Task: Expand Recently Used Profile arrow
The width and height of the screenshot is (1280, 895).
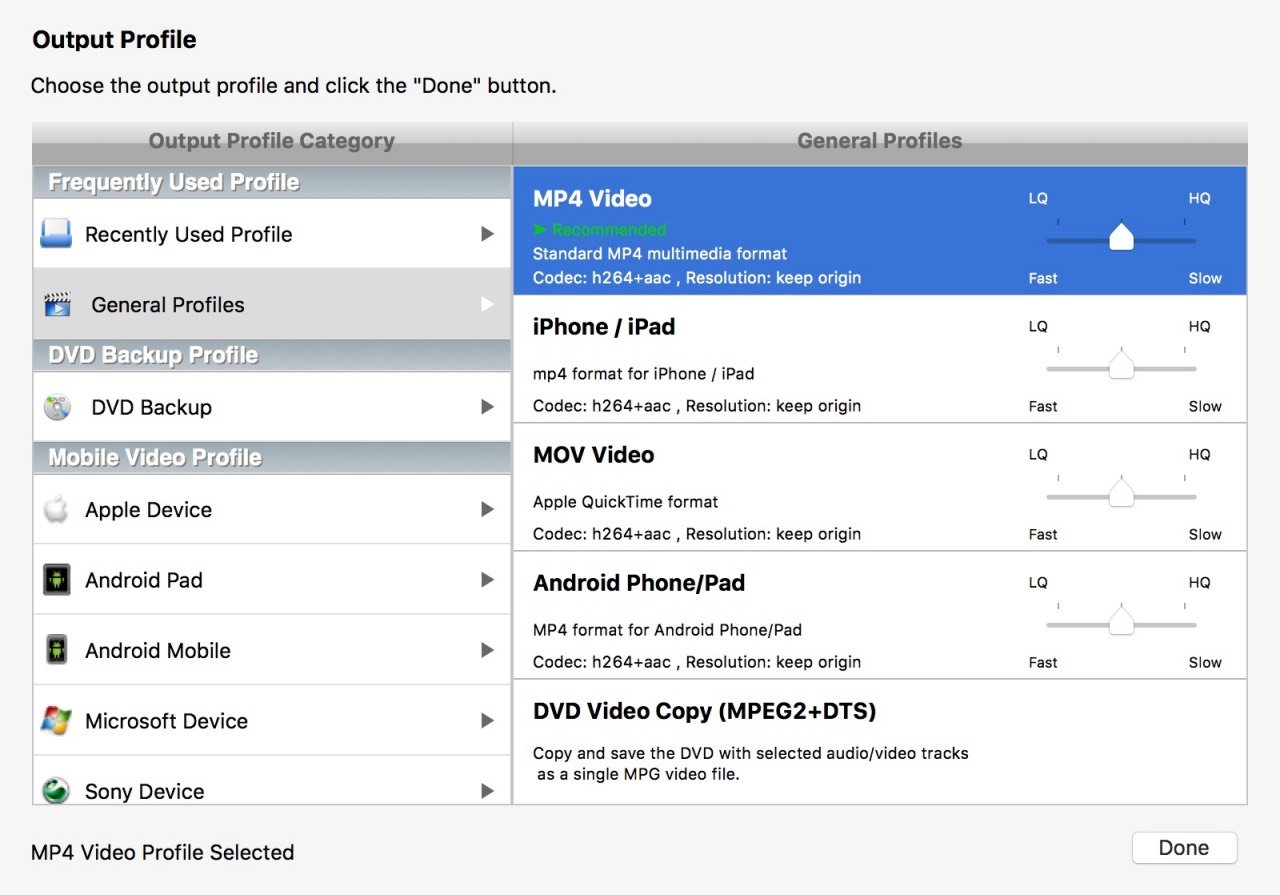Action: pyautogui.click(x=487, y=234)
